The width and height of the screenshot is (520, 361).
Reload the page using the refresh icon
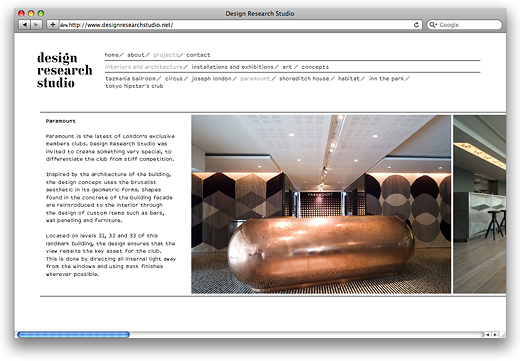tap(416, 25)
